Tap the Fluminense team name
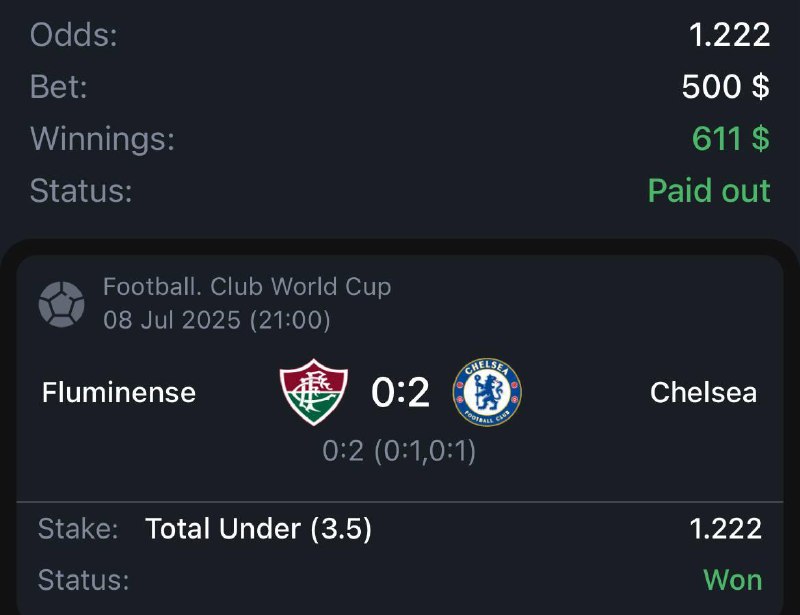The height and width of the screenshot is (615, 800). 119,392
